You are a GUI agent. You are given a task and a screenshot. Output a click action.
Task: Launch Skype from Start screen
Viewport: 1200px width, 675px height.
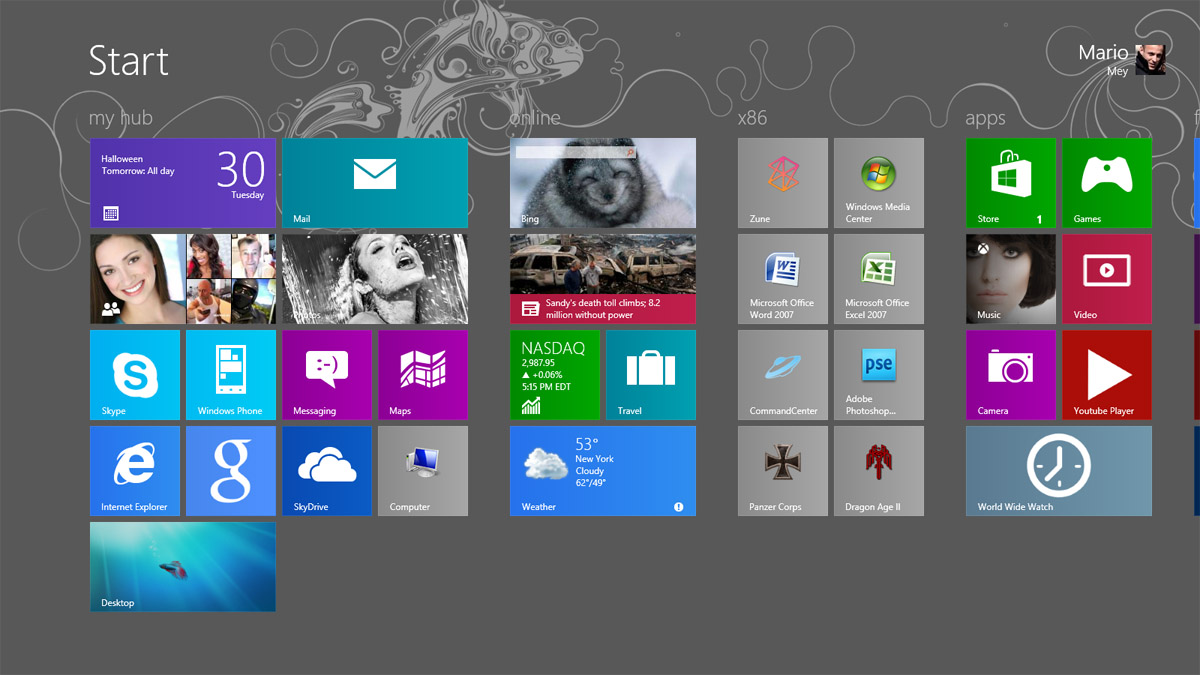tap(135, 375)
